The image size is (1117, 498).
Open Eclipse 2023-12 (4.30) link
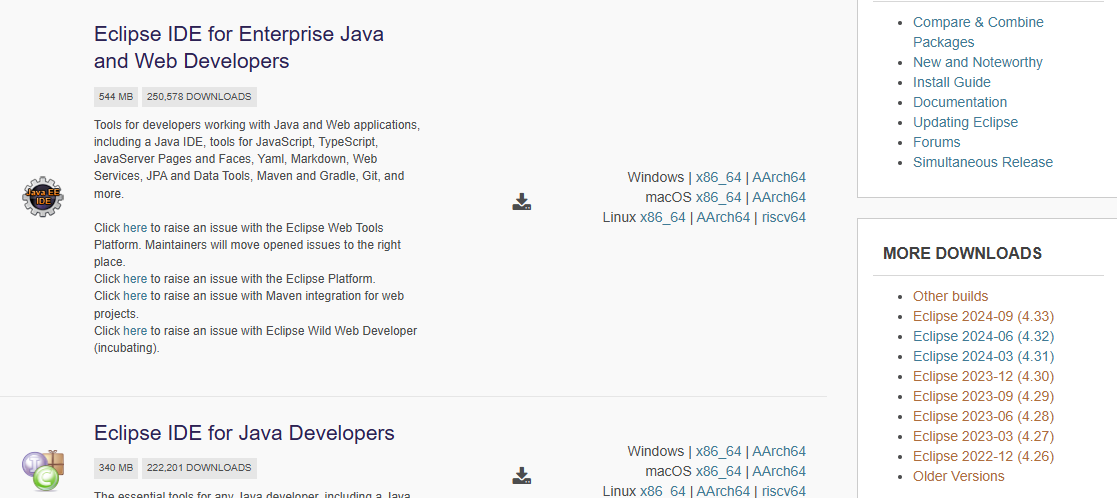tap(983, 375)
